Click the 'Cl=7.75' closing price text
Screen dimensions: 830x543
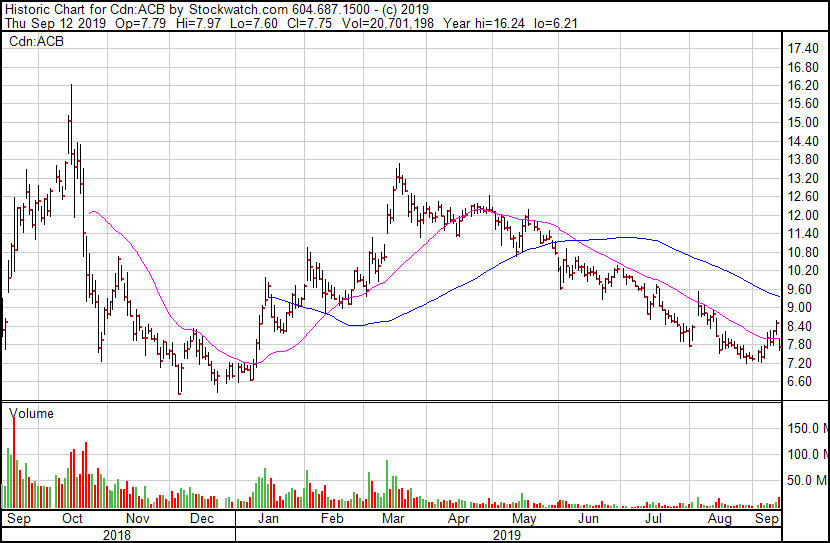tap(310, 23)
